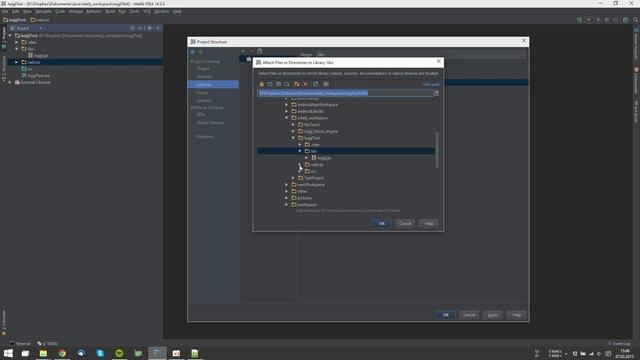Viewport: 640px width, 360px height.
Task: Click Cancel in Attach Files dialog
Action: (405, 224)
